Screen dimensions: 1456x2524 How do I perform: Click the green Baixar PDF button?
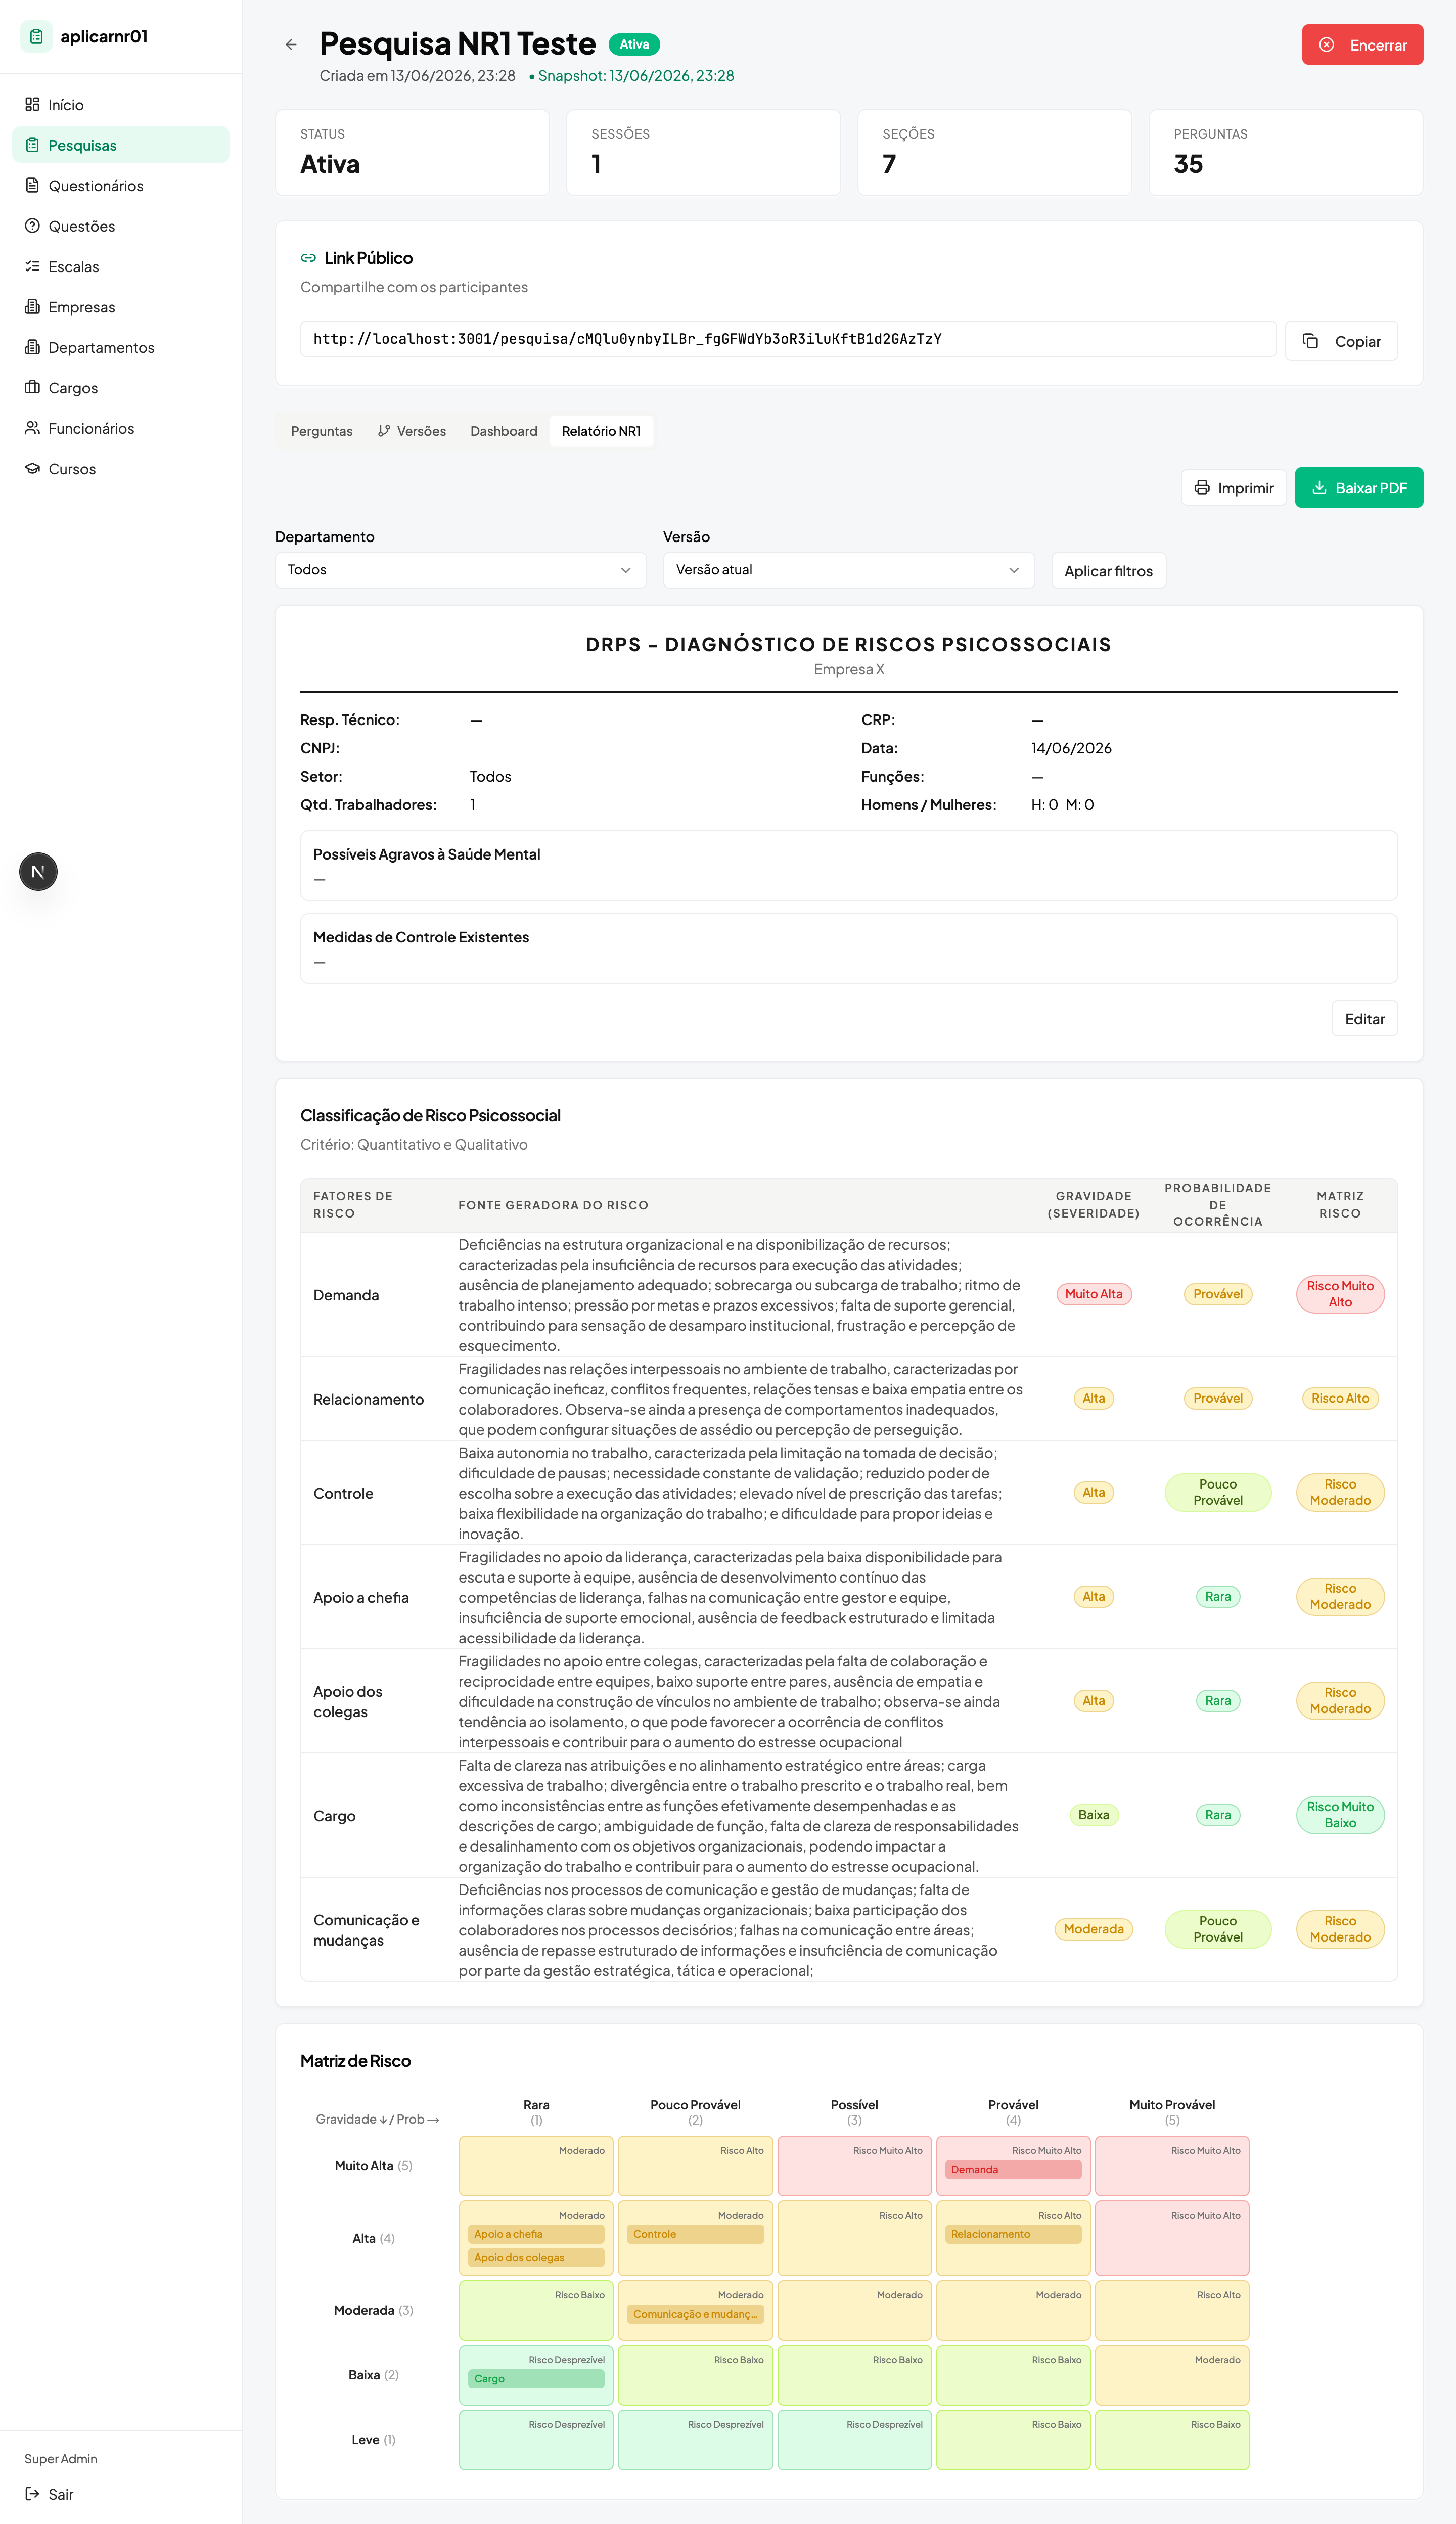pos(1359,488)
